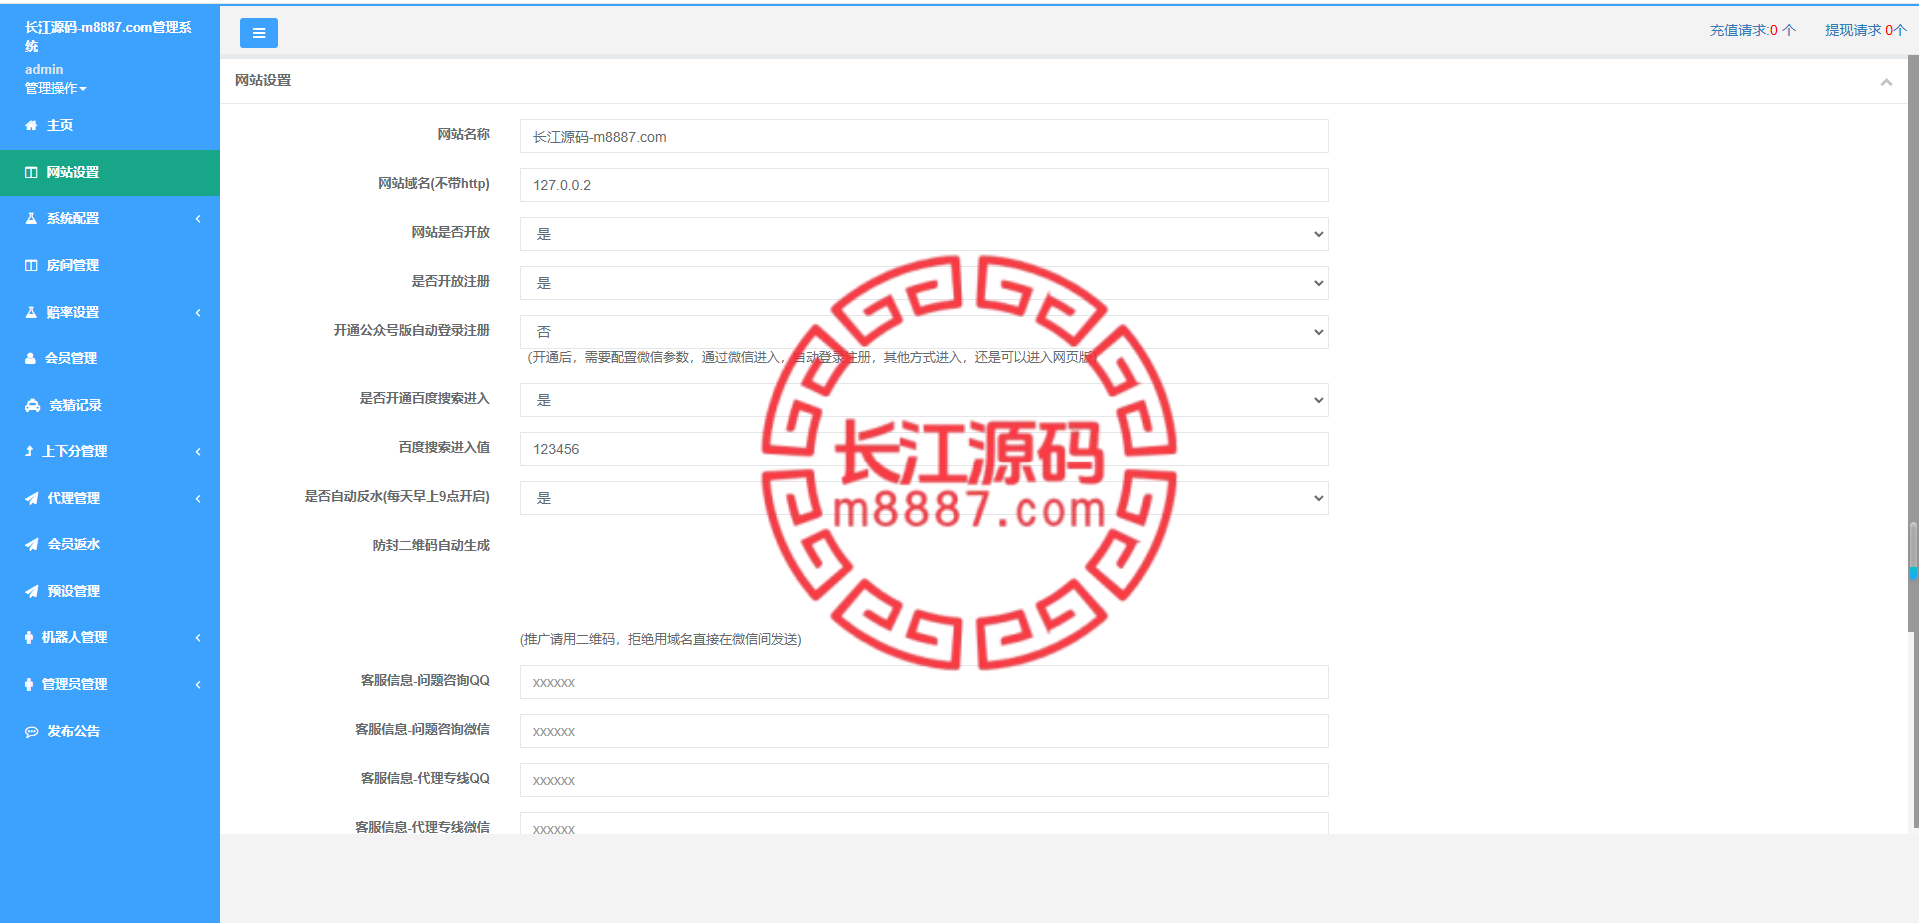Open the 是否开通百度搜索进入 dropdown
The image size is (1919, 923).
click(924, 400)
